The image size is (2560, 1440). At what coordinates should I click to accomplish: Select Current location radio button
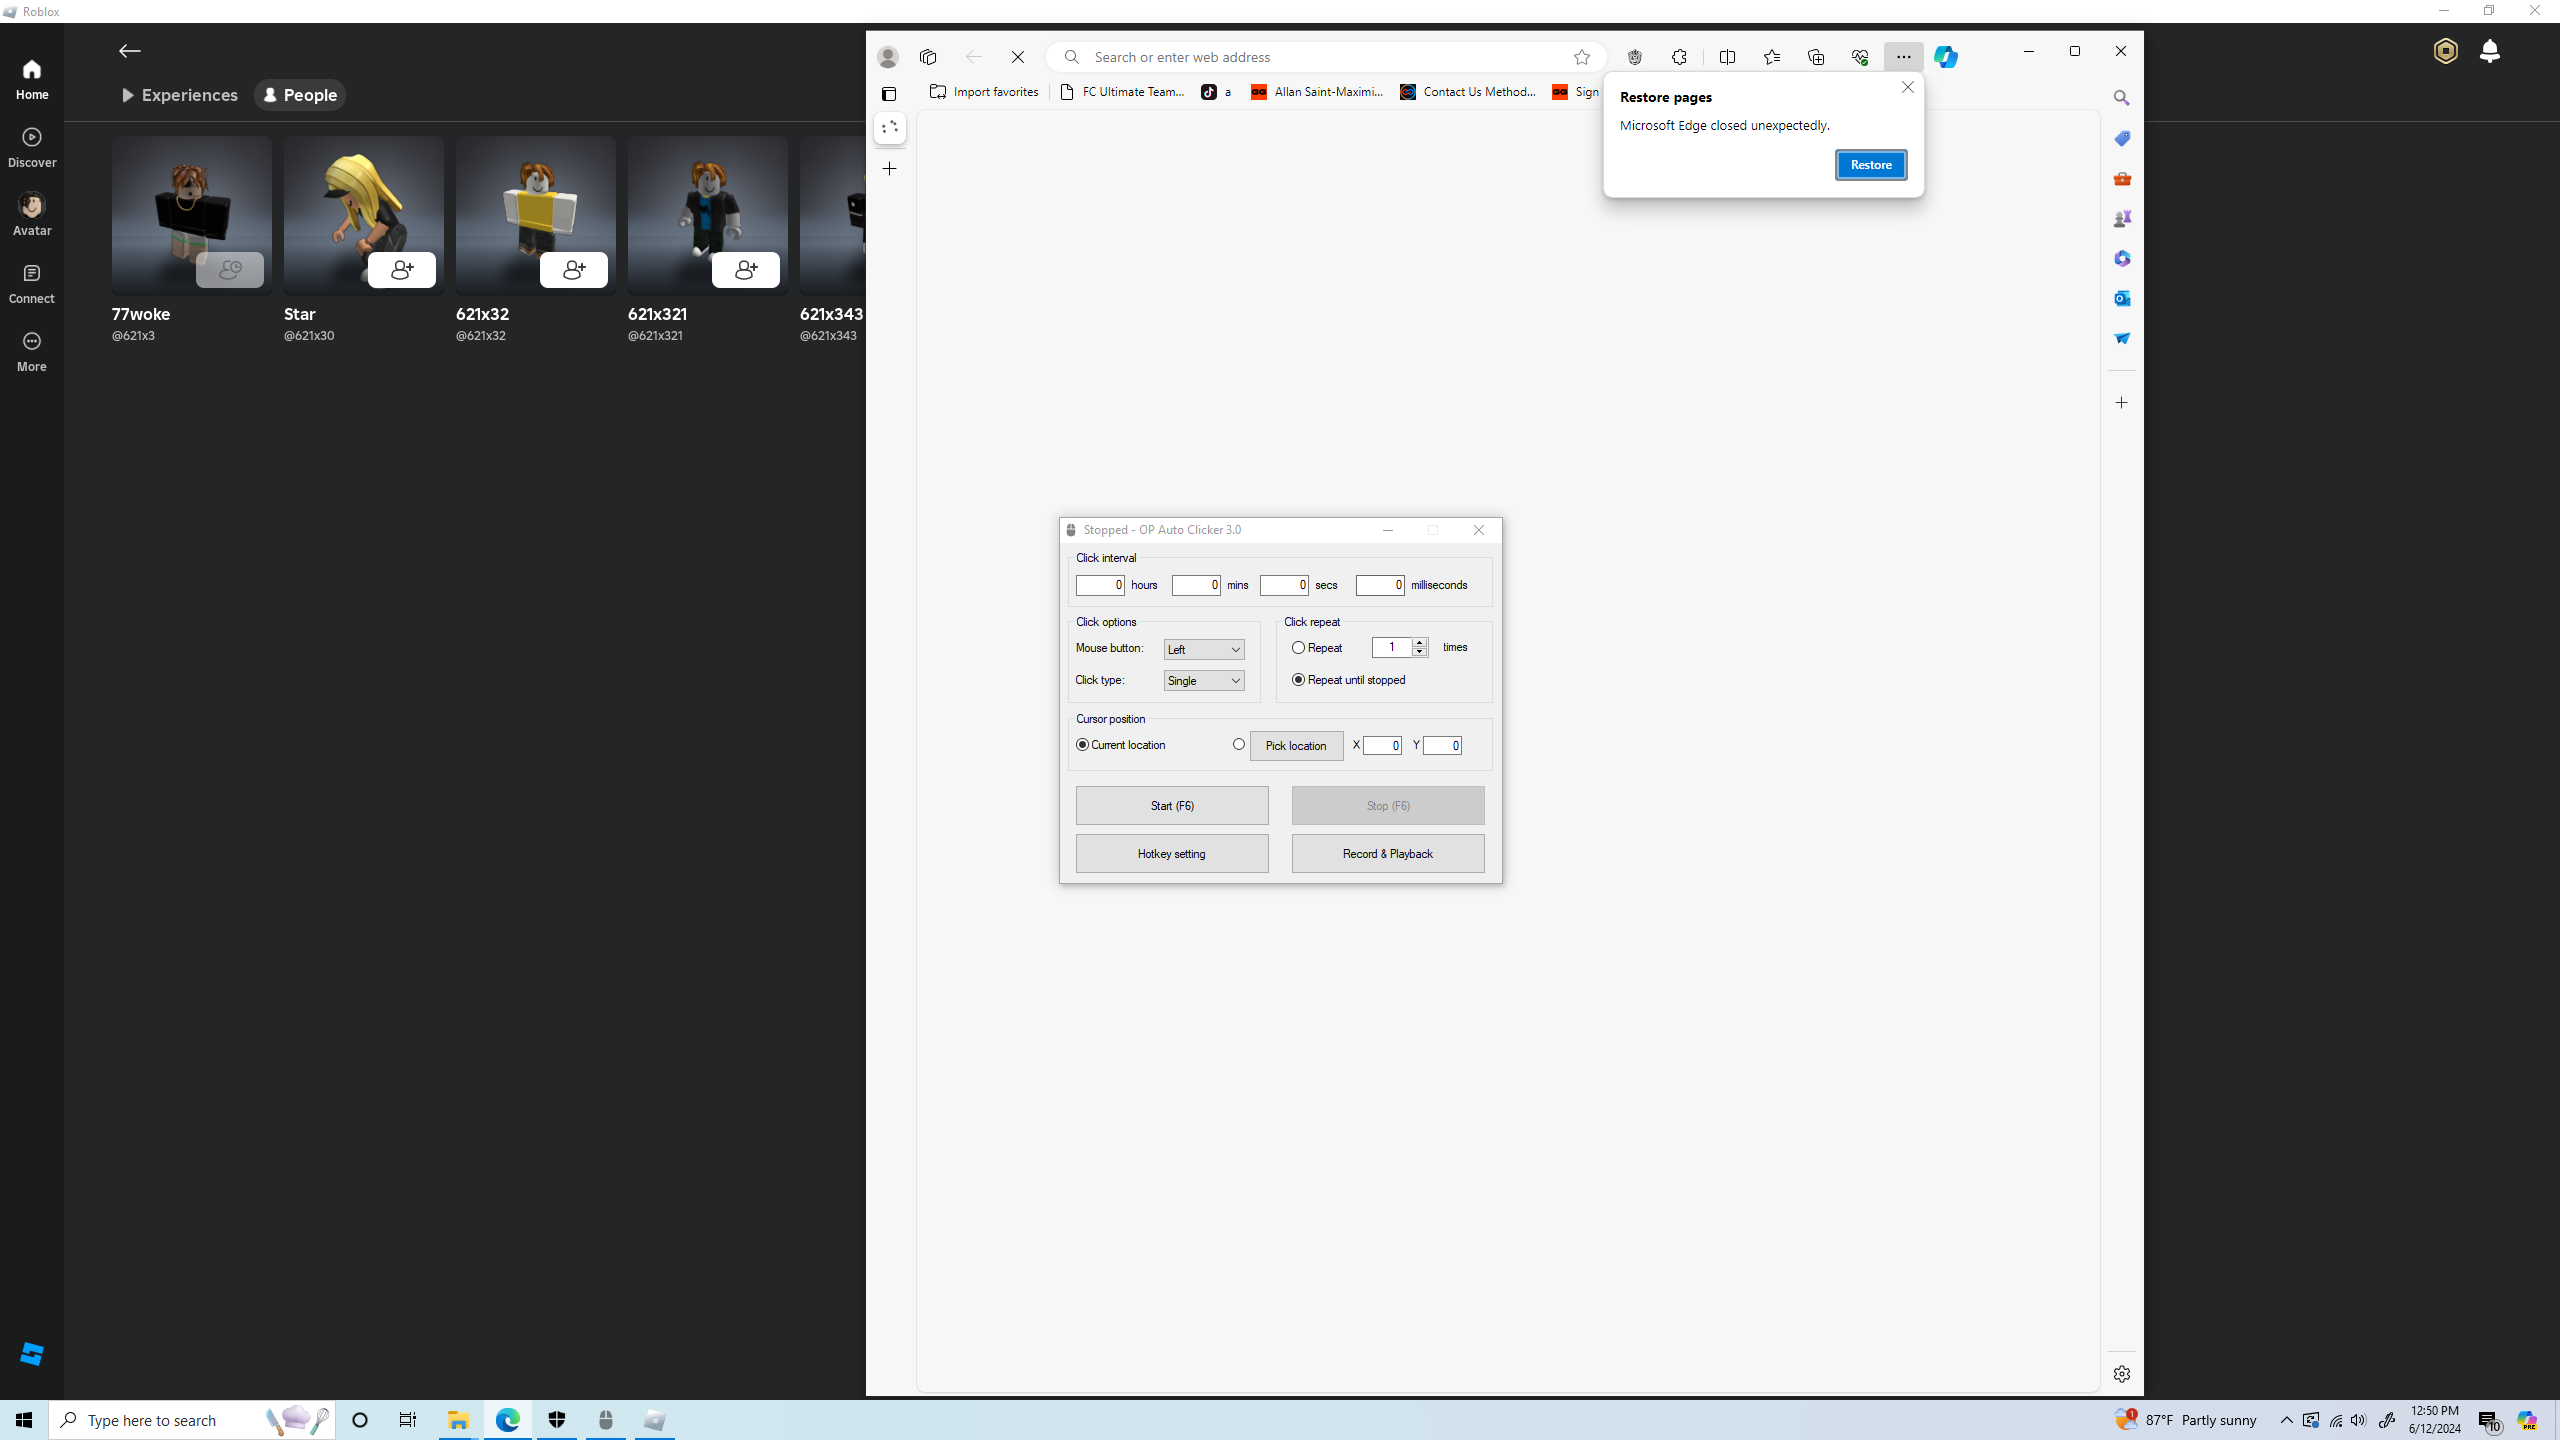(1082, 745)
